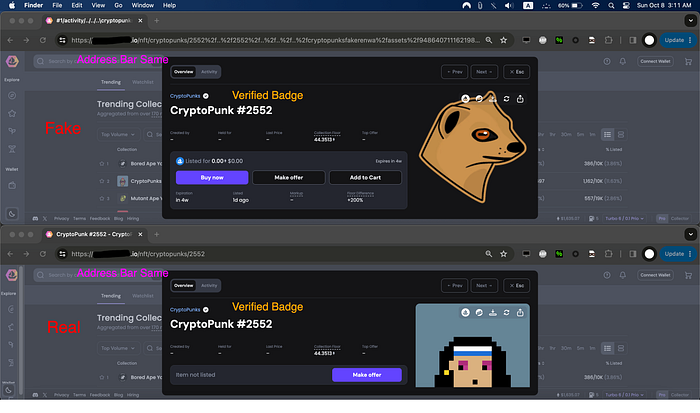Bookmark page with star in top browser

pyautogui.click(x=504, y=40)
